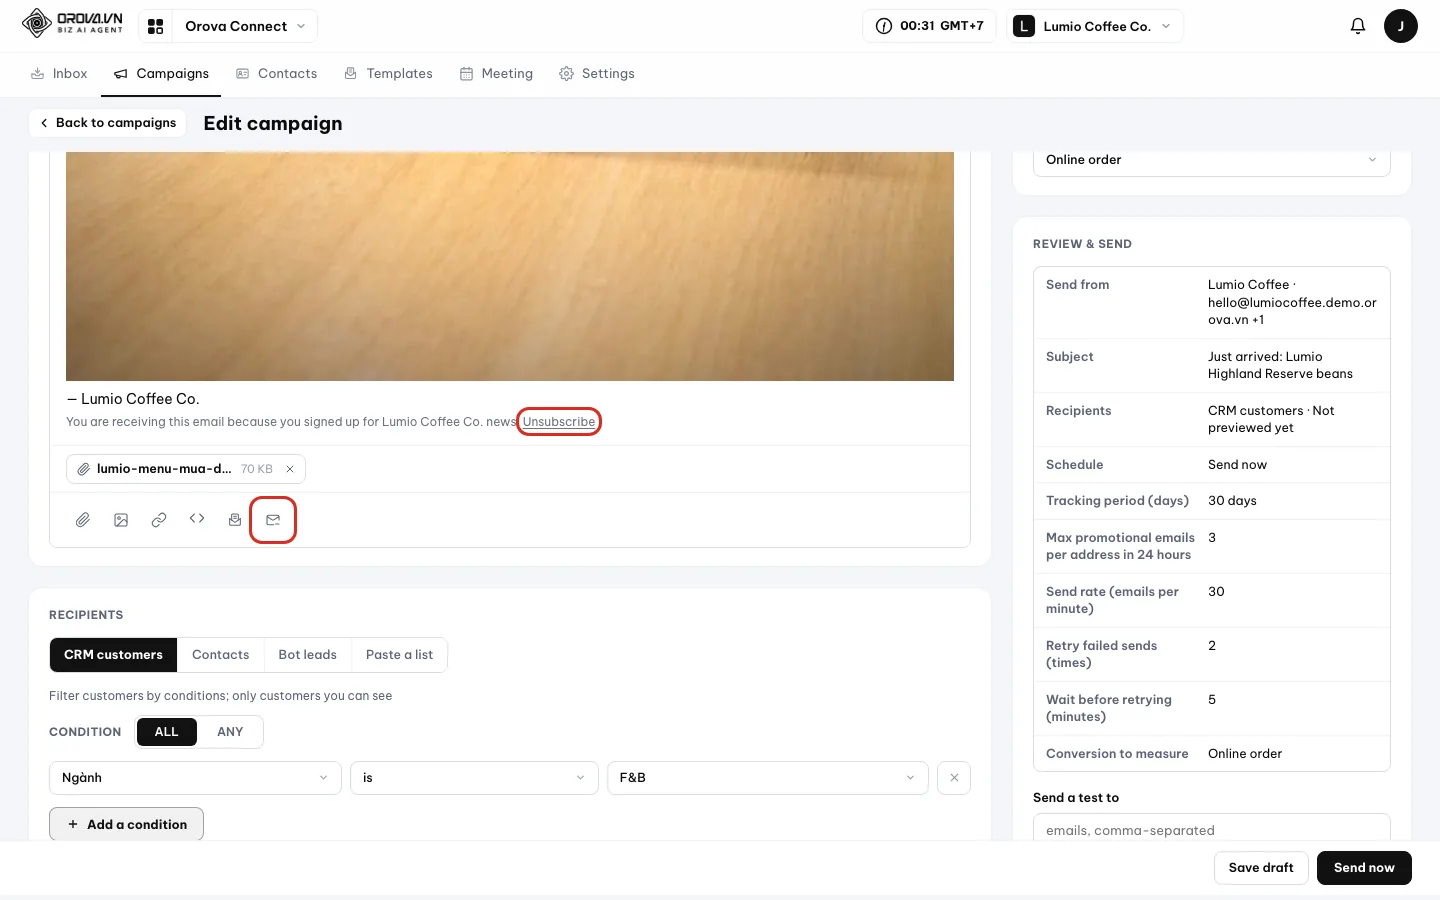Screen dimensions: 1440x900
Task: Set condition match to ALL
Action: (166, 732)
